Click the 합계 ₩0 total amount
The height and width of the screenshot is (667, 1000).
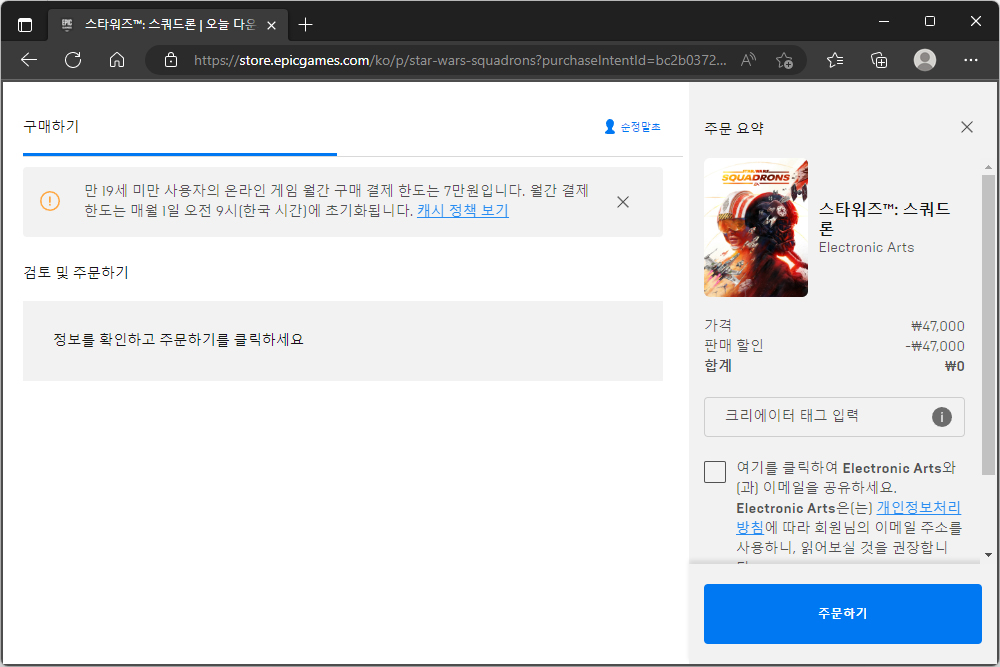[954, 366]
